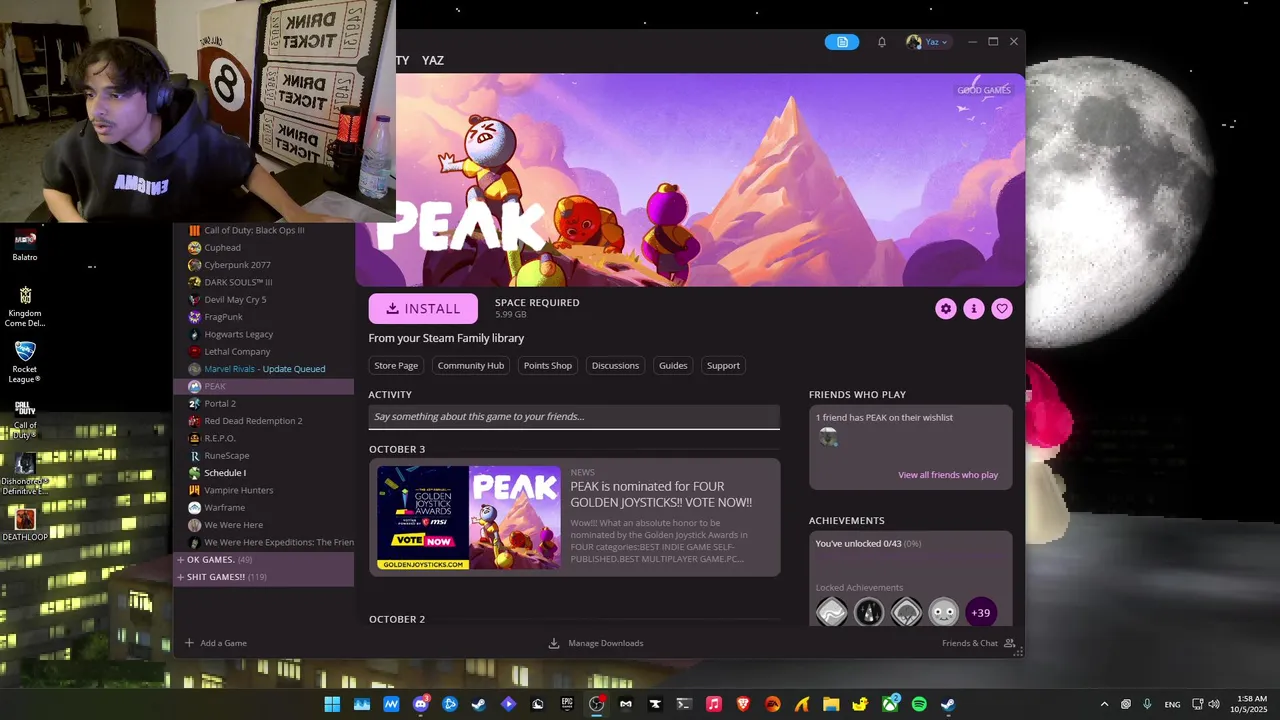This screenshot has height=720, width=1280.
Task: Expand the OK GAMES. collection
Action: [x=264, y=560]
